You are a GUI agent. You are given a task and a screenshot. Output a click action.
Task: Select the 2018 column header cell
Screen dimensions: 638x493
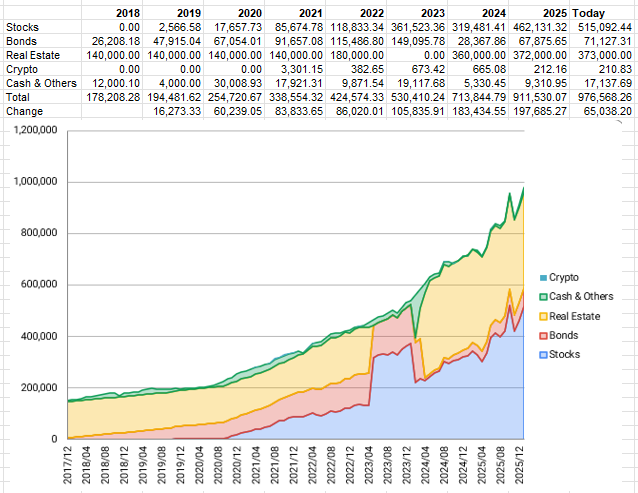128,12
